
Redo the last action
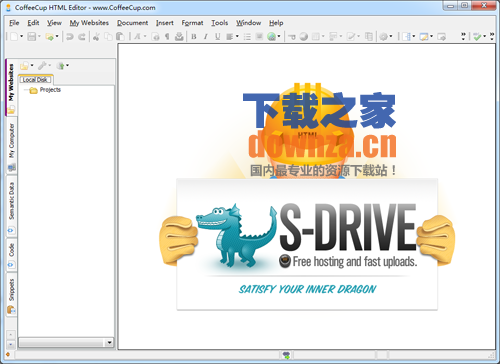(82, 37)
